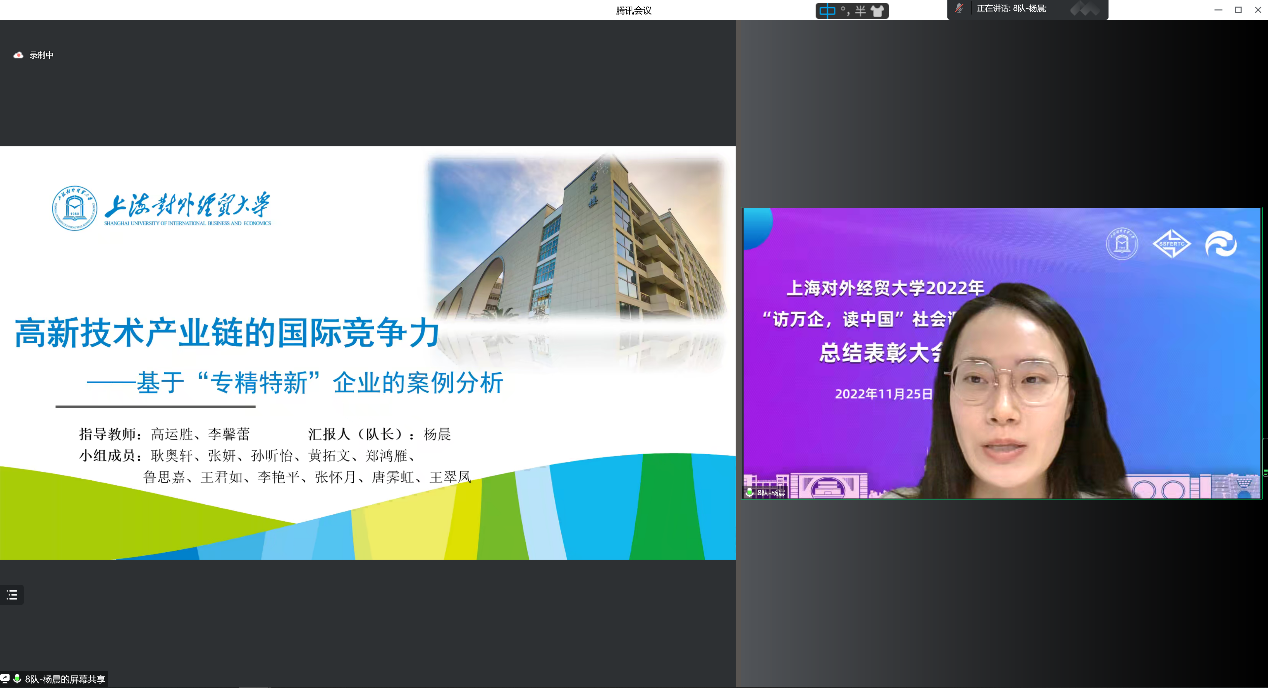This screenshot has height=688, width=1268.
Task: Click the university seal logo on slide
Action: (x=75, y=208)
